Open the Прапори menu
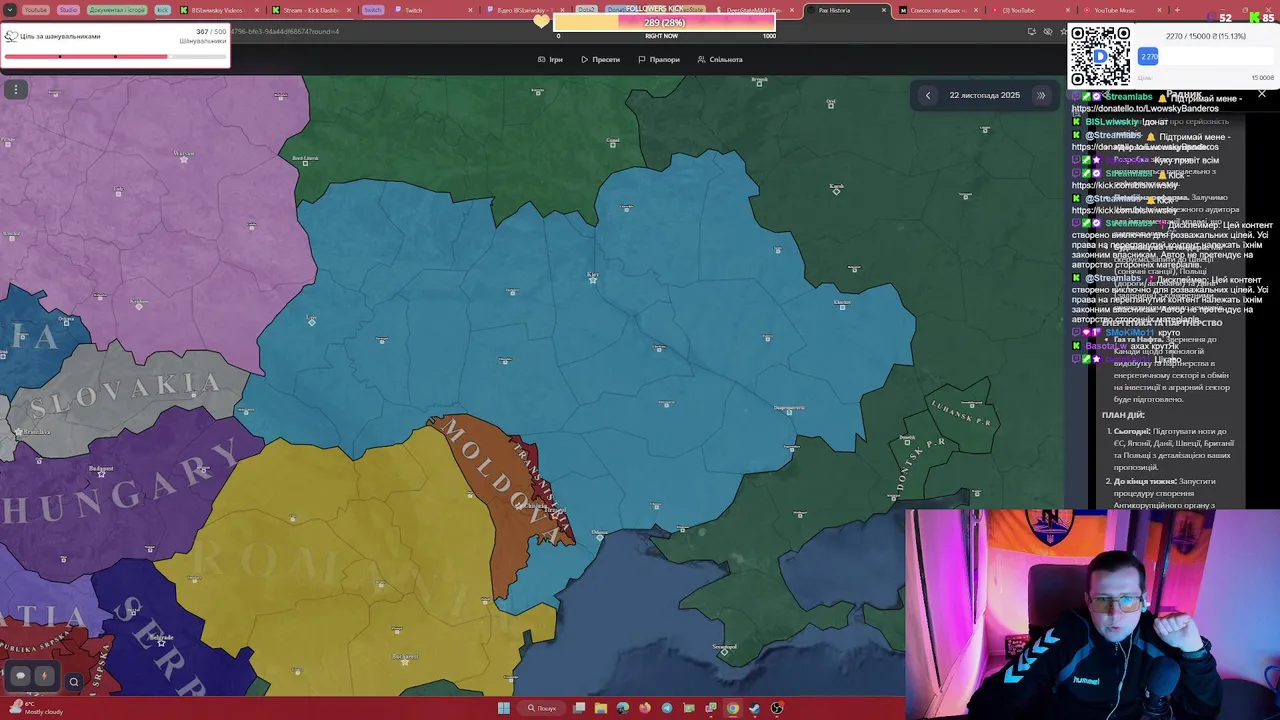 (659, 59)
